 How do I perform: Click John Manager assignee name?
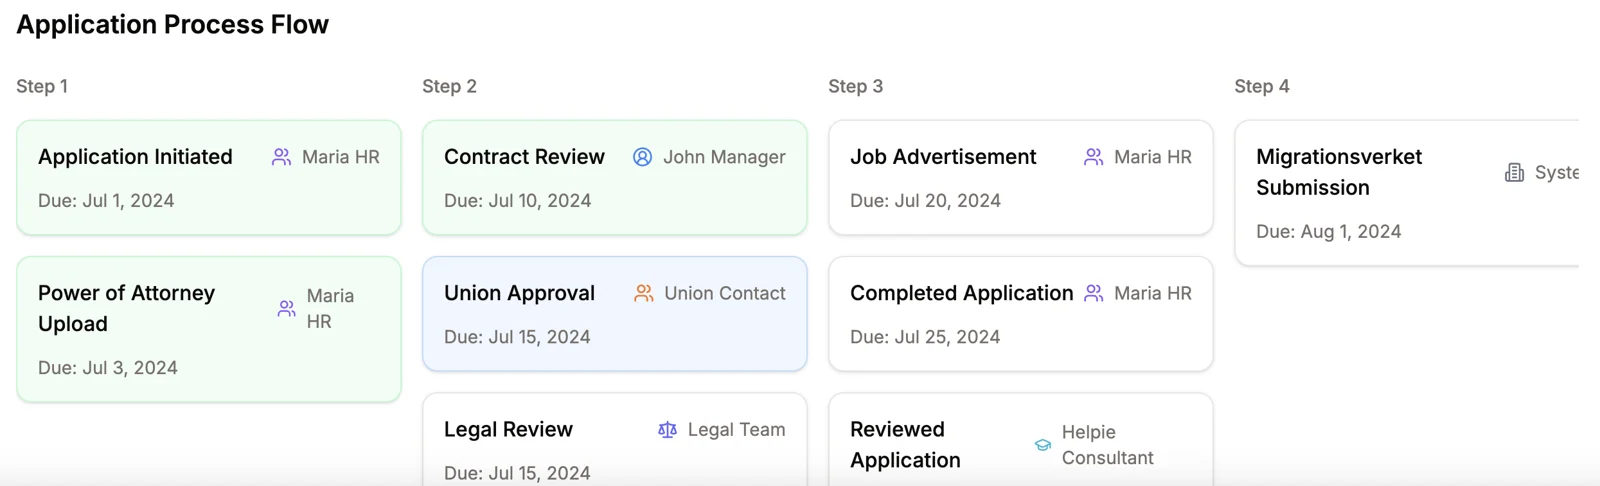tap(724, 157)
